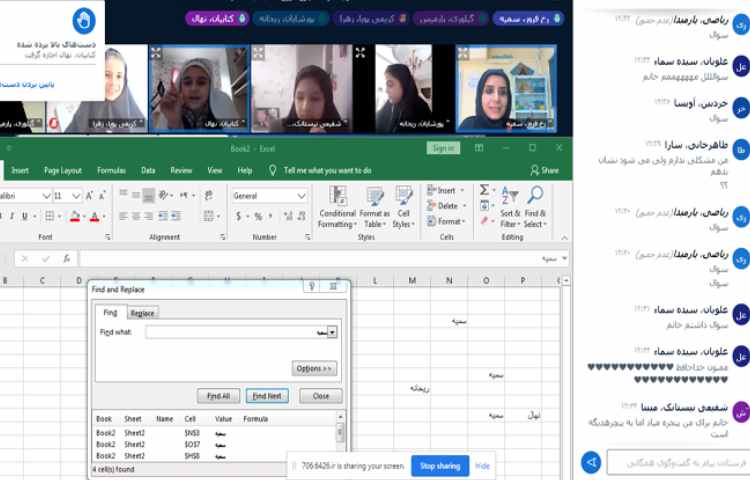Open the Sort & Filter tool

click(509, 205)
